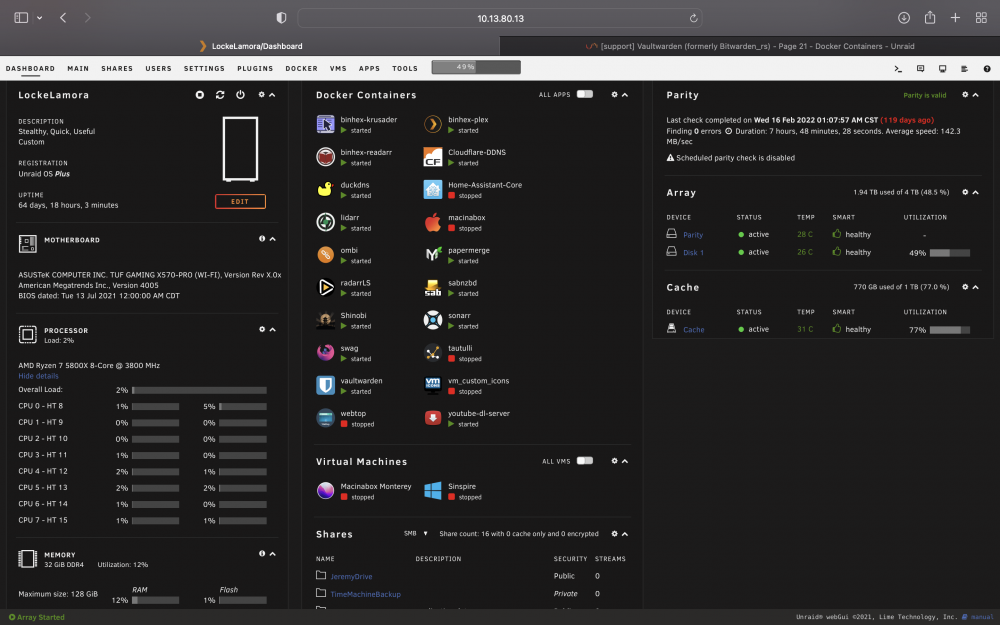Collapse the Shares panel

click(625, 534)
